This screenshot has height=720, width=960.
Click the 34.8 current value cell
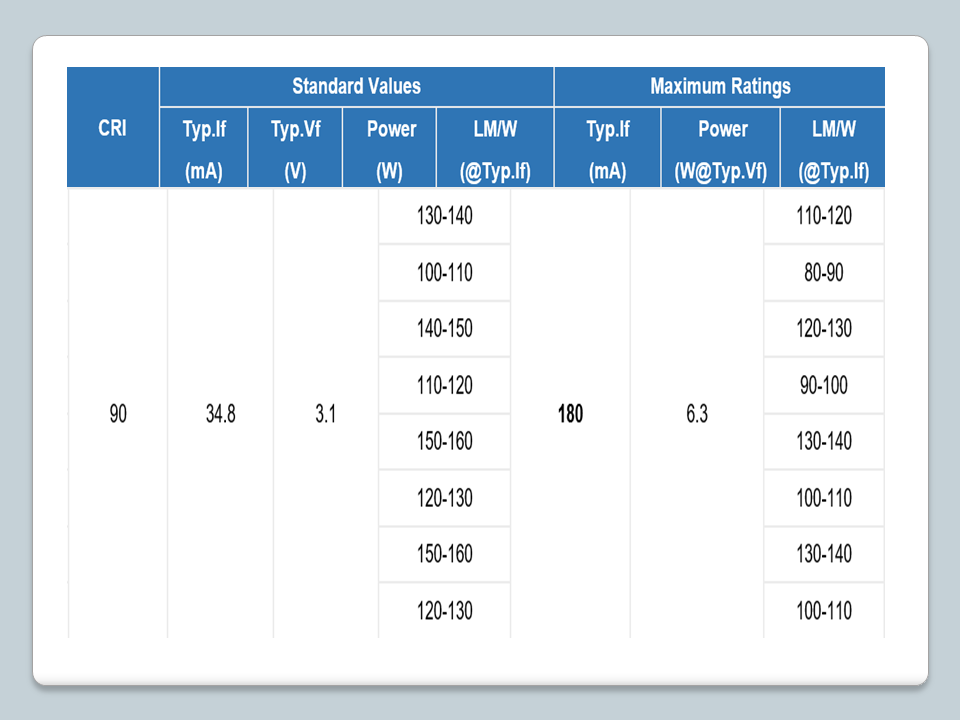pos(220,414)
